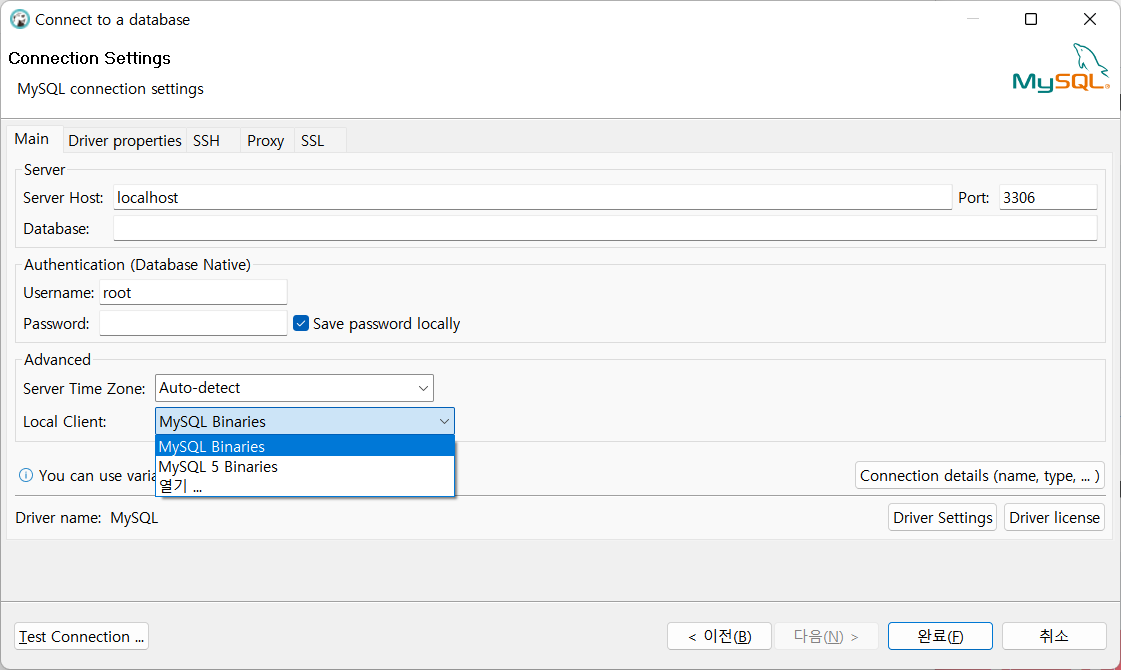The height and width of the screenshot is (670, 1121).
Task: Collapse the Local Client combo box
Action: point(305,421)
